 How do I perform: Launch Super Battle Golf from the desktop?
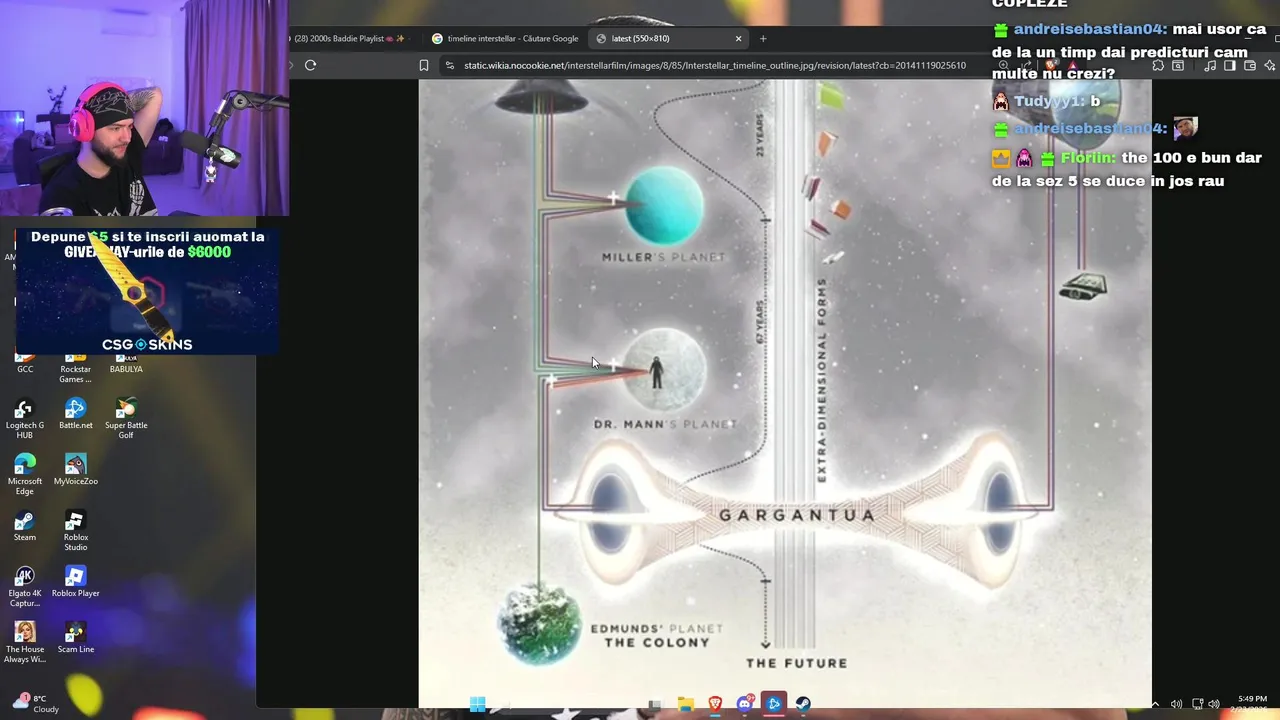click(126, 418)
